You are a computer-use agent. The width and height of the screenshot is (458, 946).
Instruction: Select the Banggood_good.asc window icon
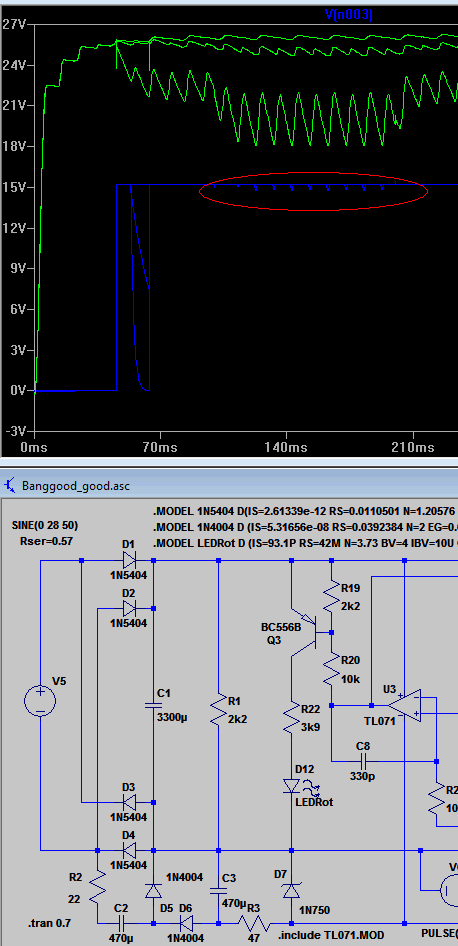(x=10, y=485)
